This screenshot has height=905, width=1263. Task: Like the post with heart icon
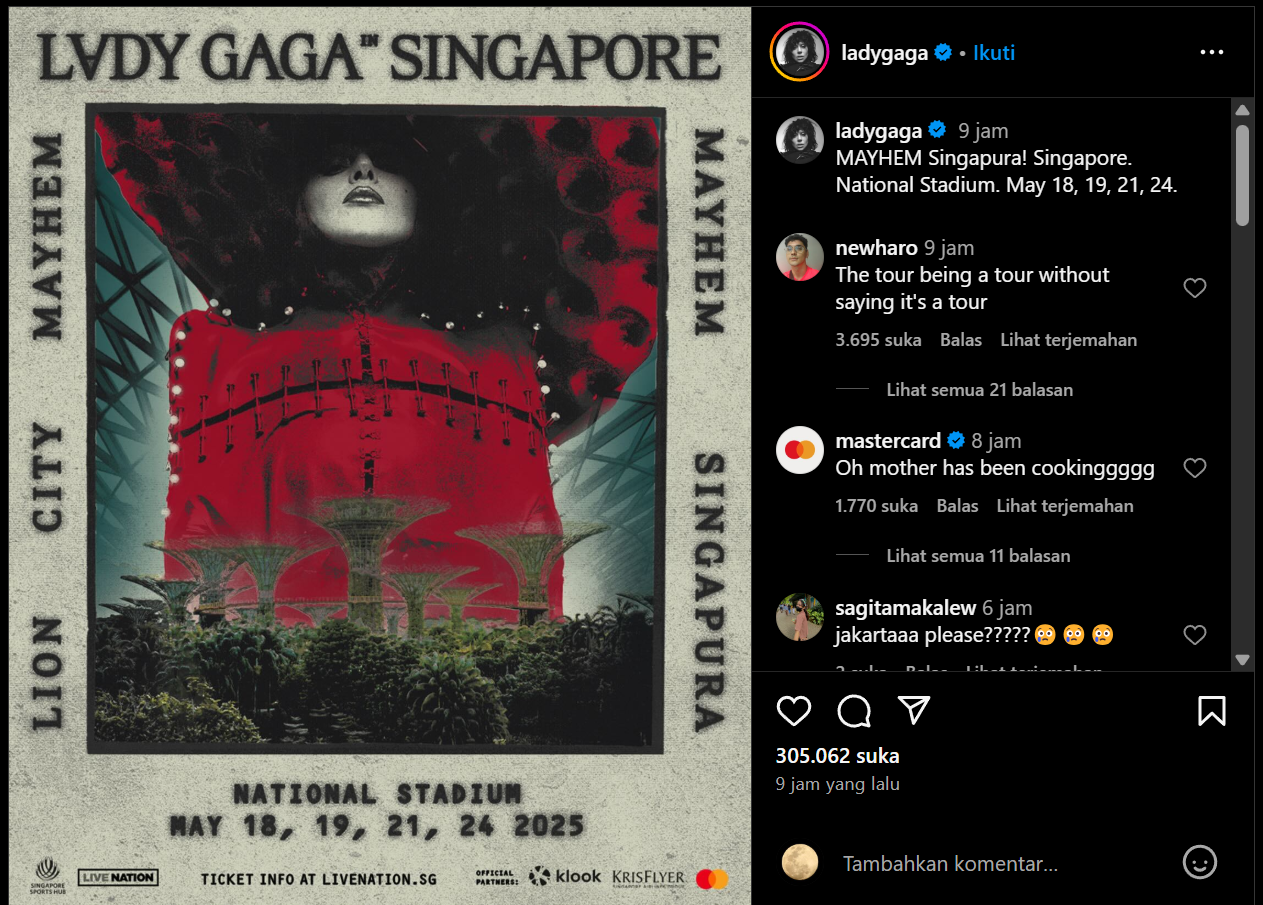[794, 711]
